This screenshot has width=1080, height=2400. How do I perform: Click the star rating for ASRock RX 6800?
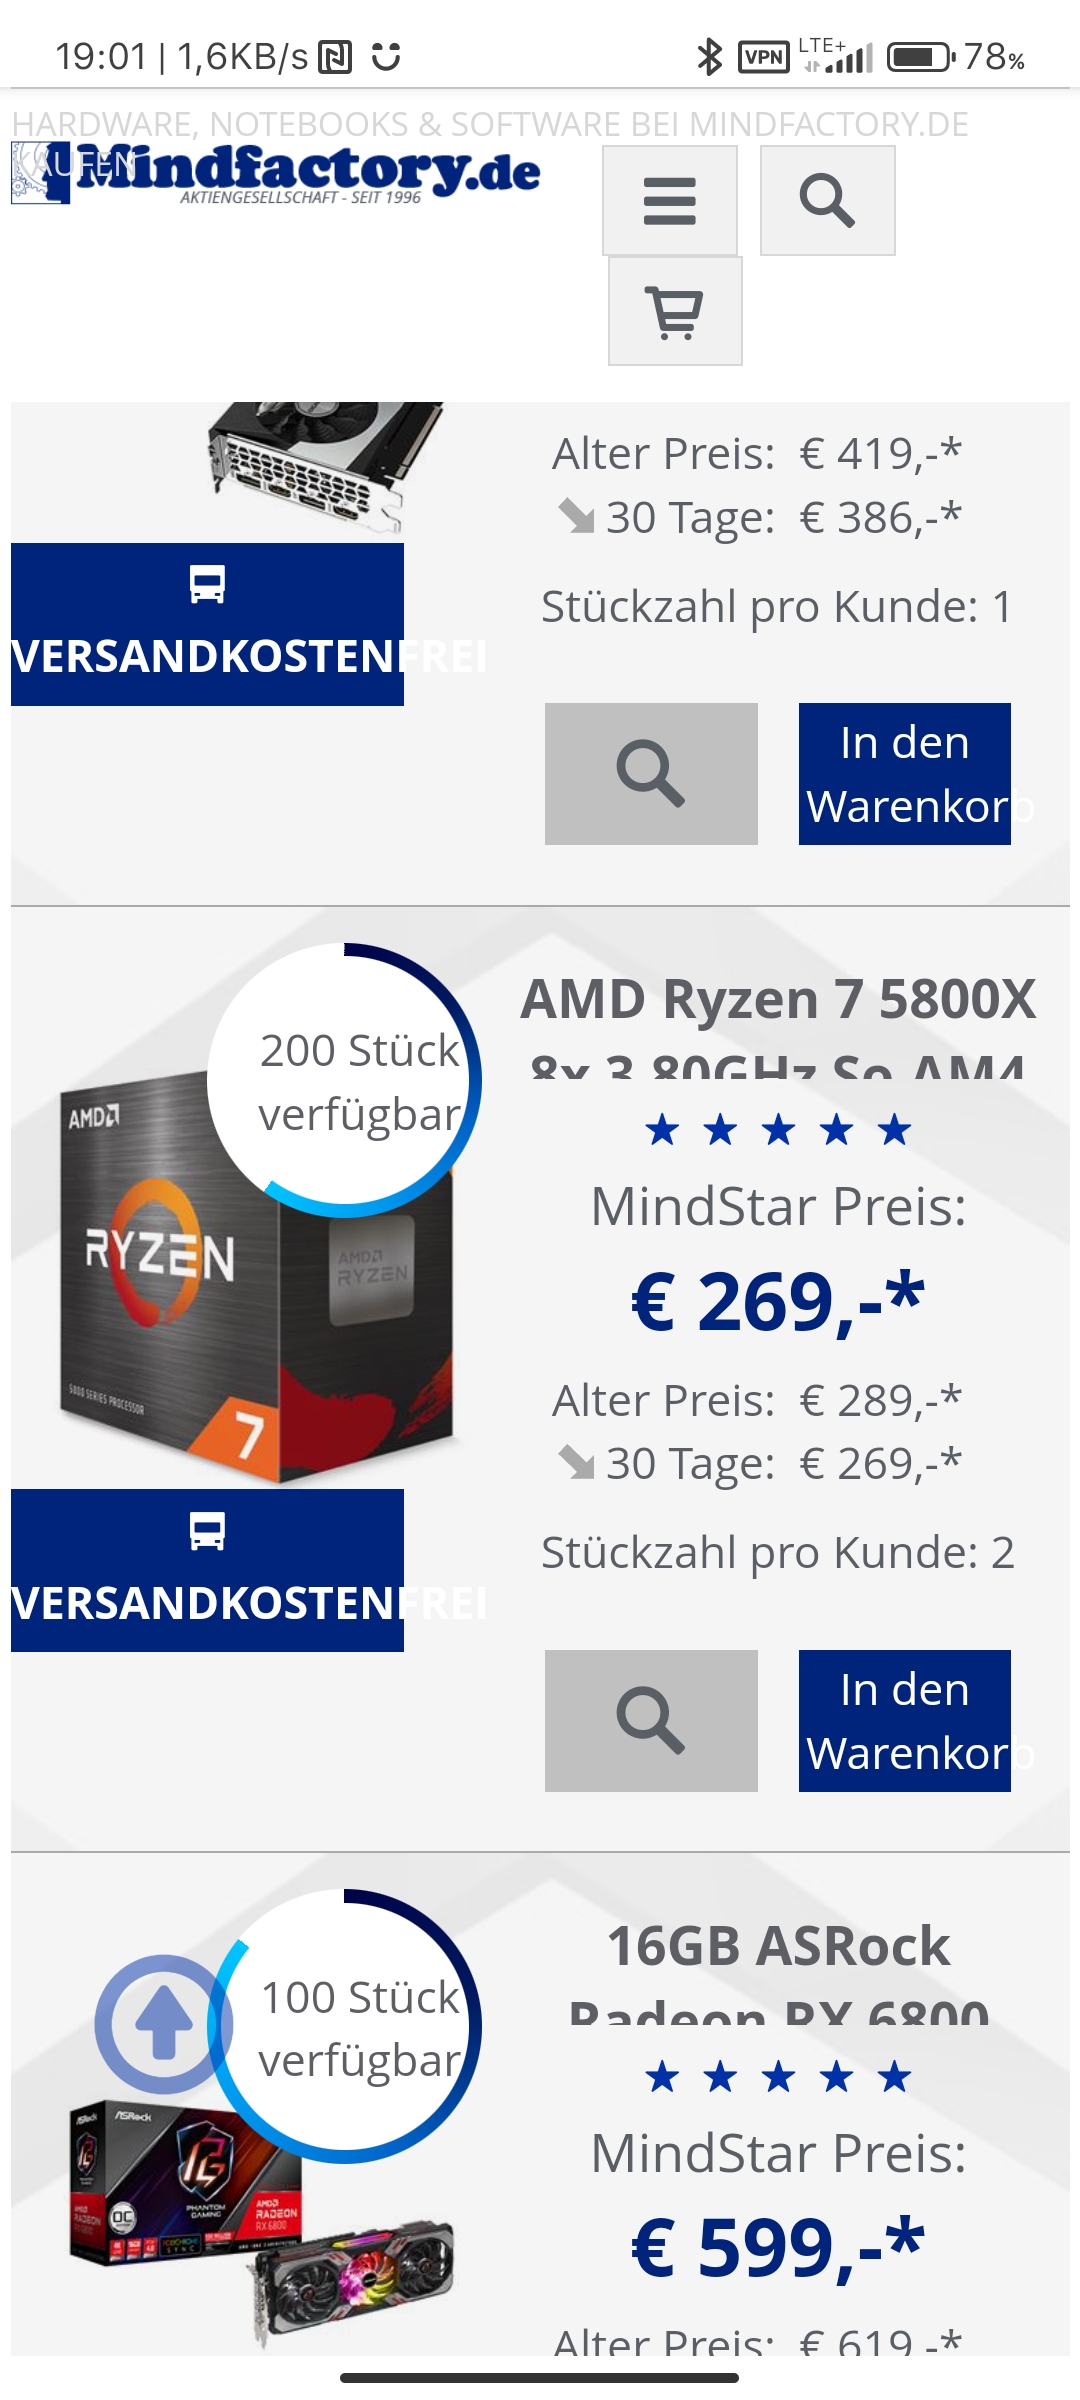(778, 2077)
